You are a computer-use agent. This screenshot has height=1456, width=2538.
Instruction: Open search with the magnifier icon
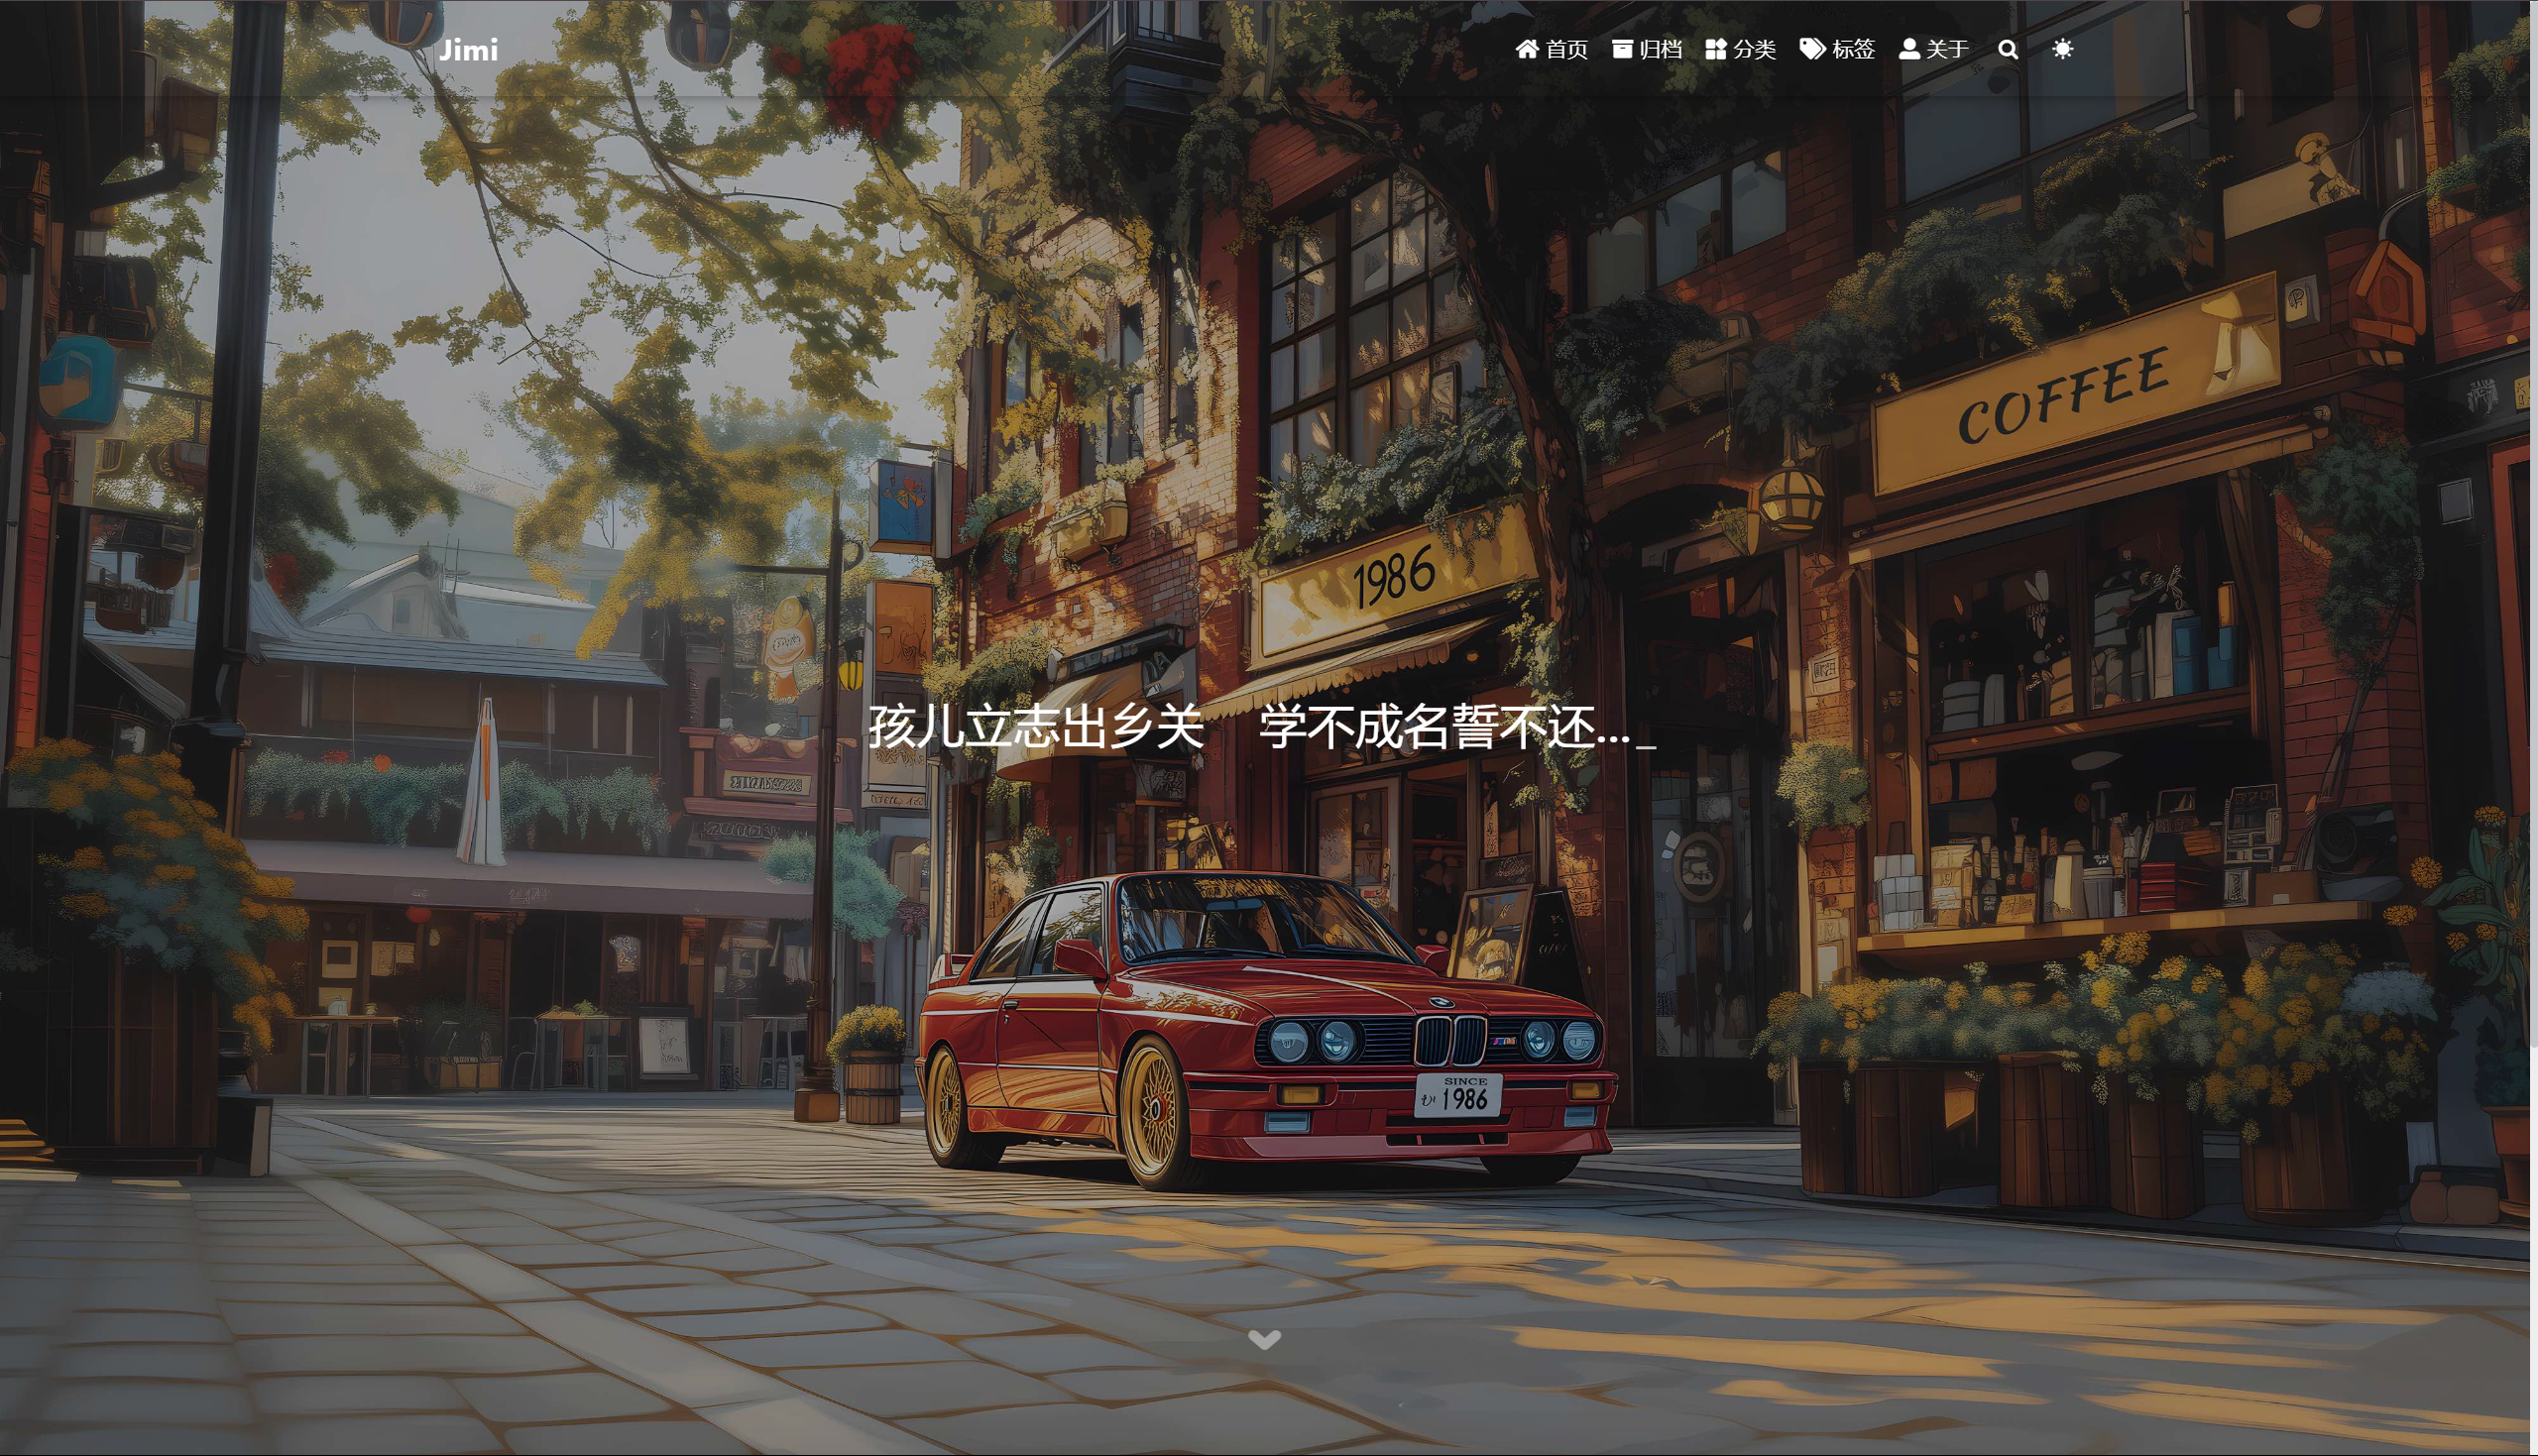pyautogui.click(x=2008, y=49)
